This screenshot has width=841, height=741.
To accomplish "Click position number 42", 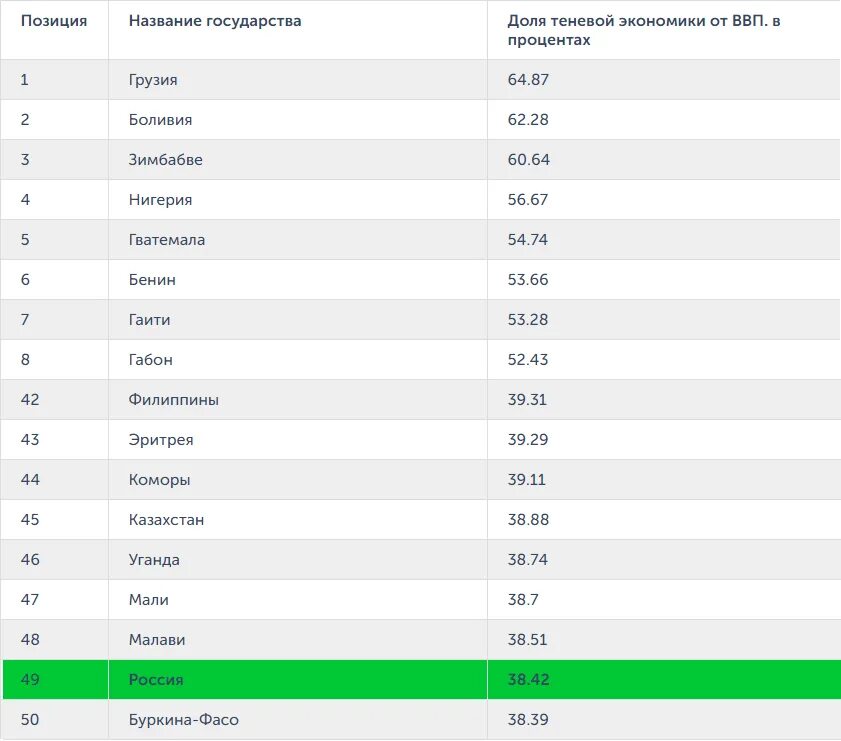I will (x=30, y=399).
